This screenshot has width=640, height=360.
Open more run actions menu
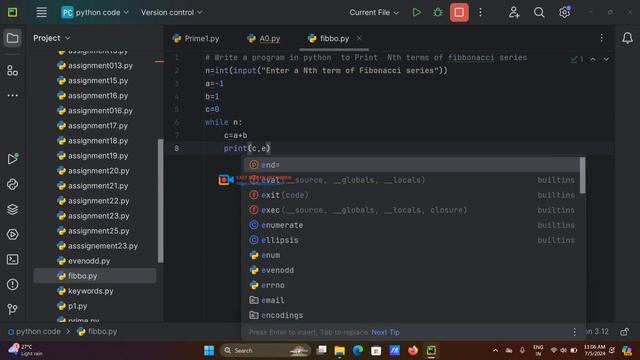click(480, 12)
